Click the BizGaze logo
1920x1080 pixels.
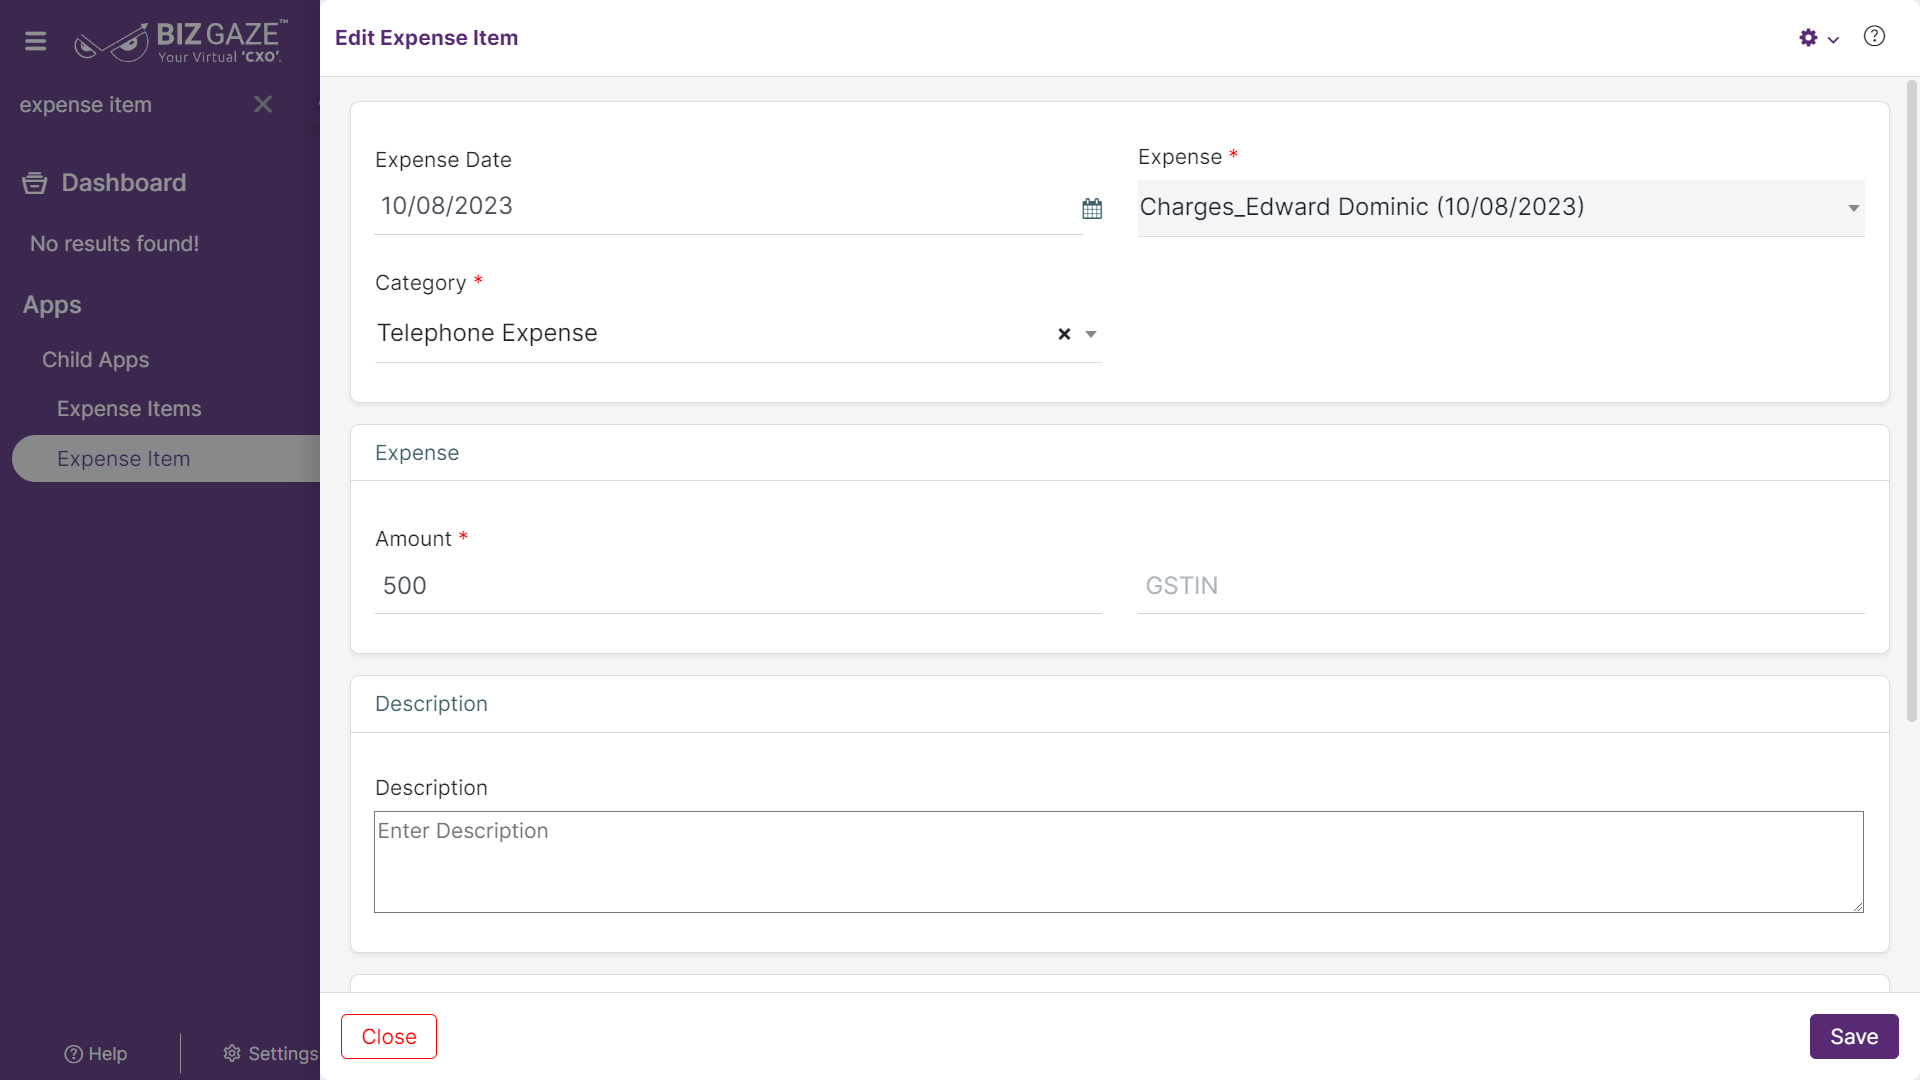point(181,42)
